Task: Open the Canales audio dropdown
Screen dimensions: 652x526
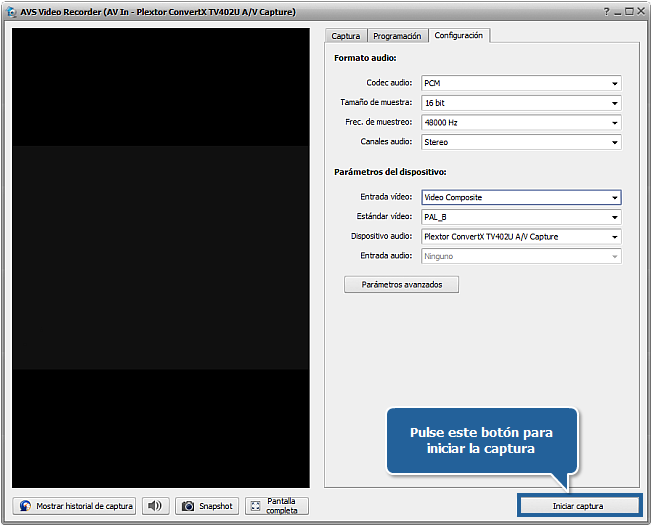Action: pyautogui.click(x=521, y=142)
